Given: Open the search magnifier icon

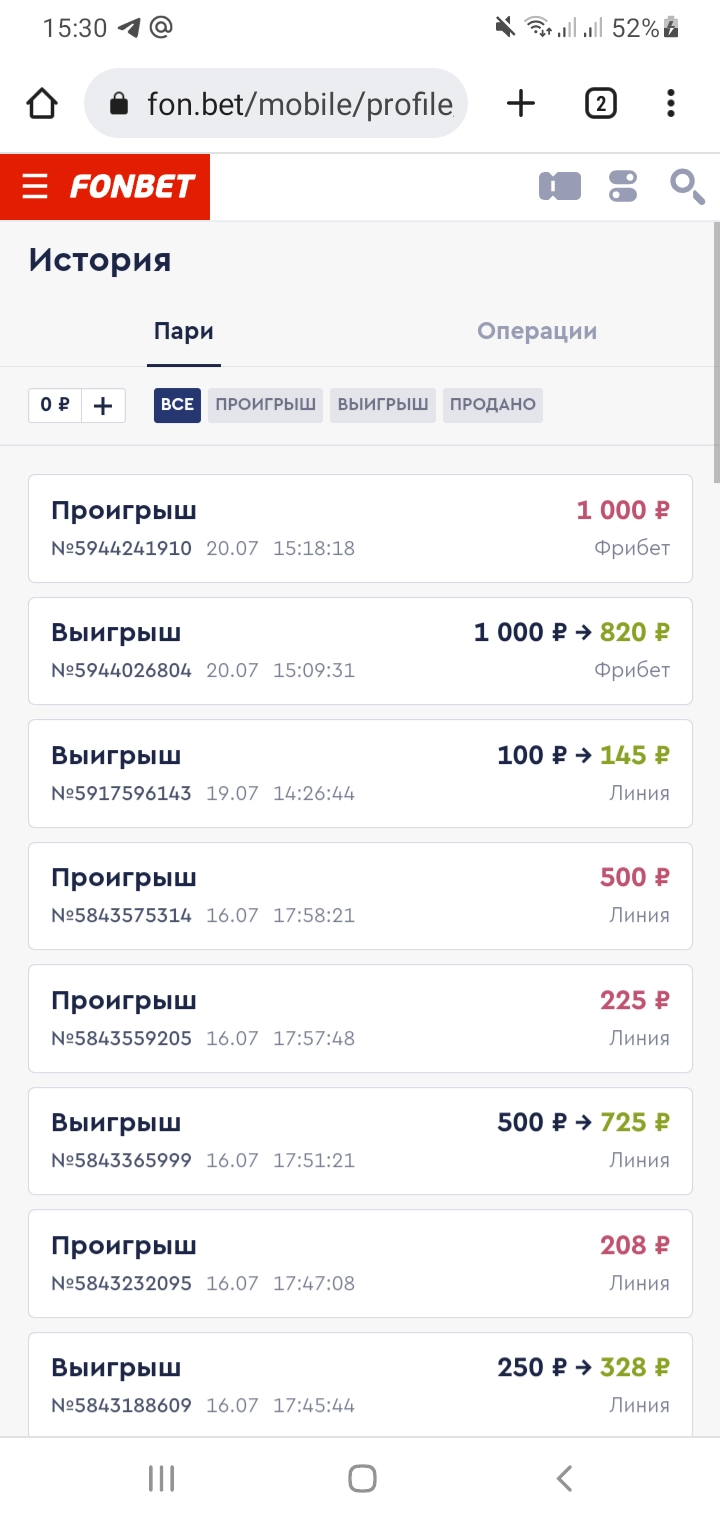Looking at the screenshot, I should [687, 186].
